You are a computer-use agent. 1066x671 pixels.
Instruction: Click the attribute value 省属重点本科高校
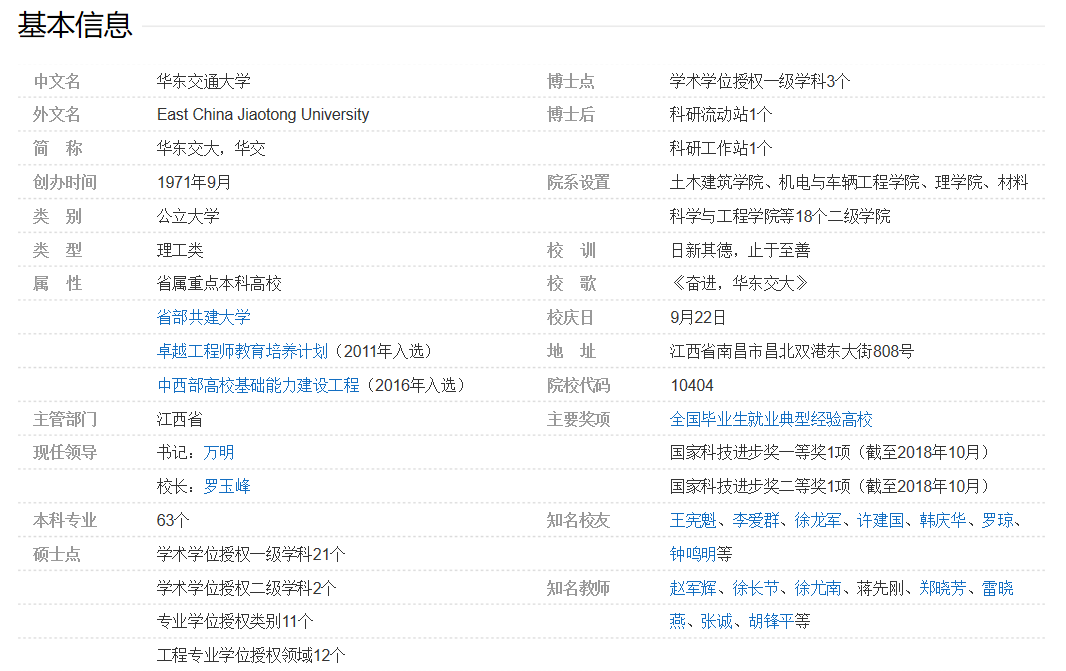pyautogui.click(x=219, y=283)
